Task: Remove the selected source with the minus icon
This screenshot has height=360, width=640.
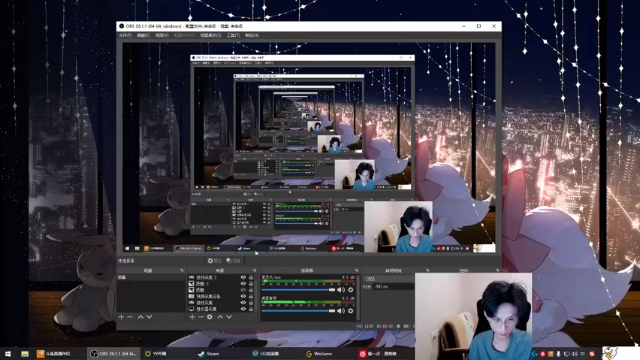Action: point(201,317)
